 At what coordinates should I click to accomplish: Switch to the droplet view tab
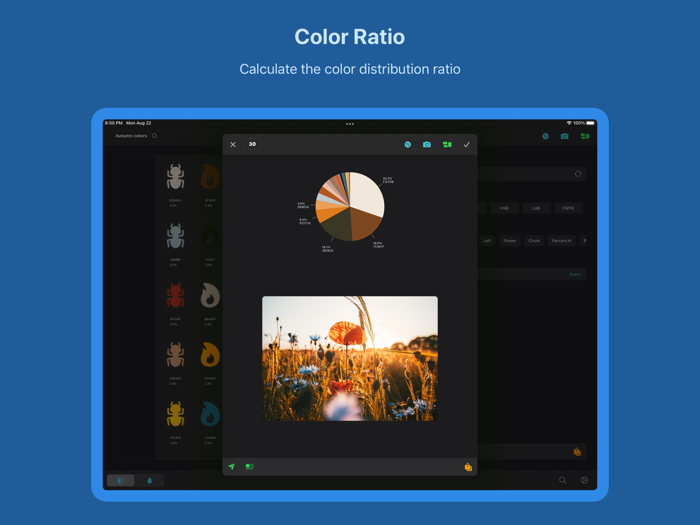coord(150,480)
